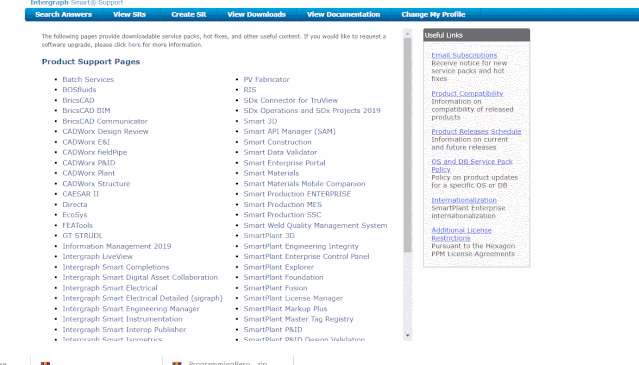The height and width of the screenshot is (365, 639).
Task: Open the Directa product page
Action: click(x=75, y=204)
